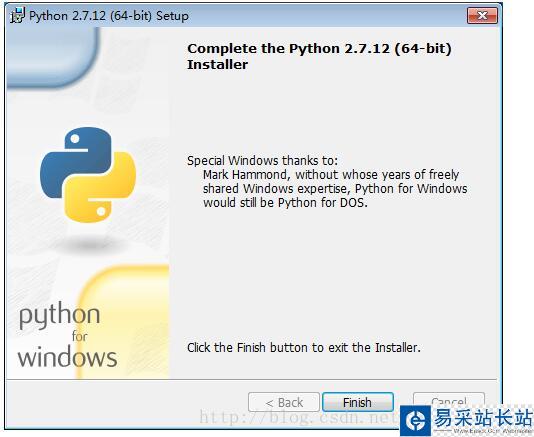
Task: Click the 'Special Windows thanks to:' line
Action: click(x=263, y=160)
